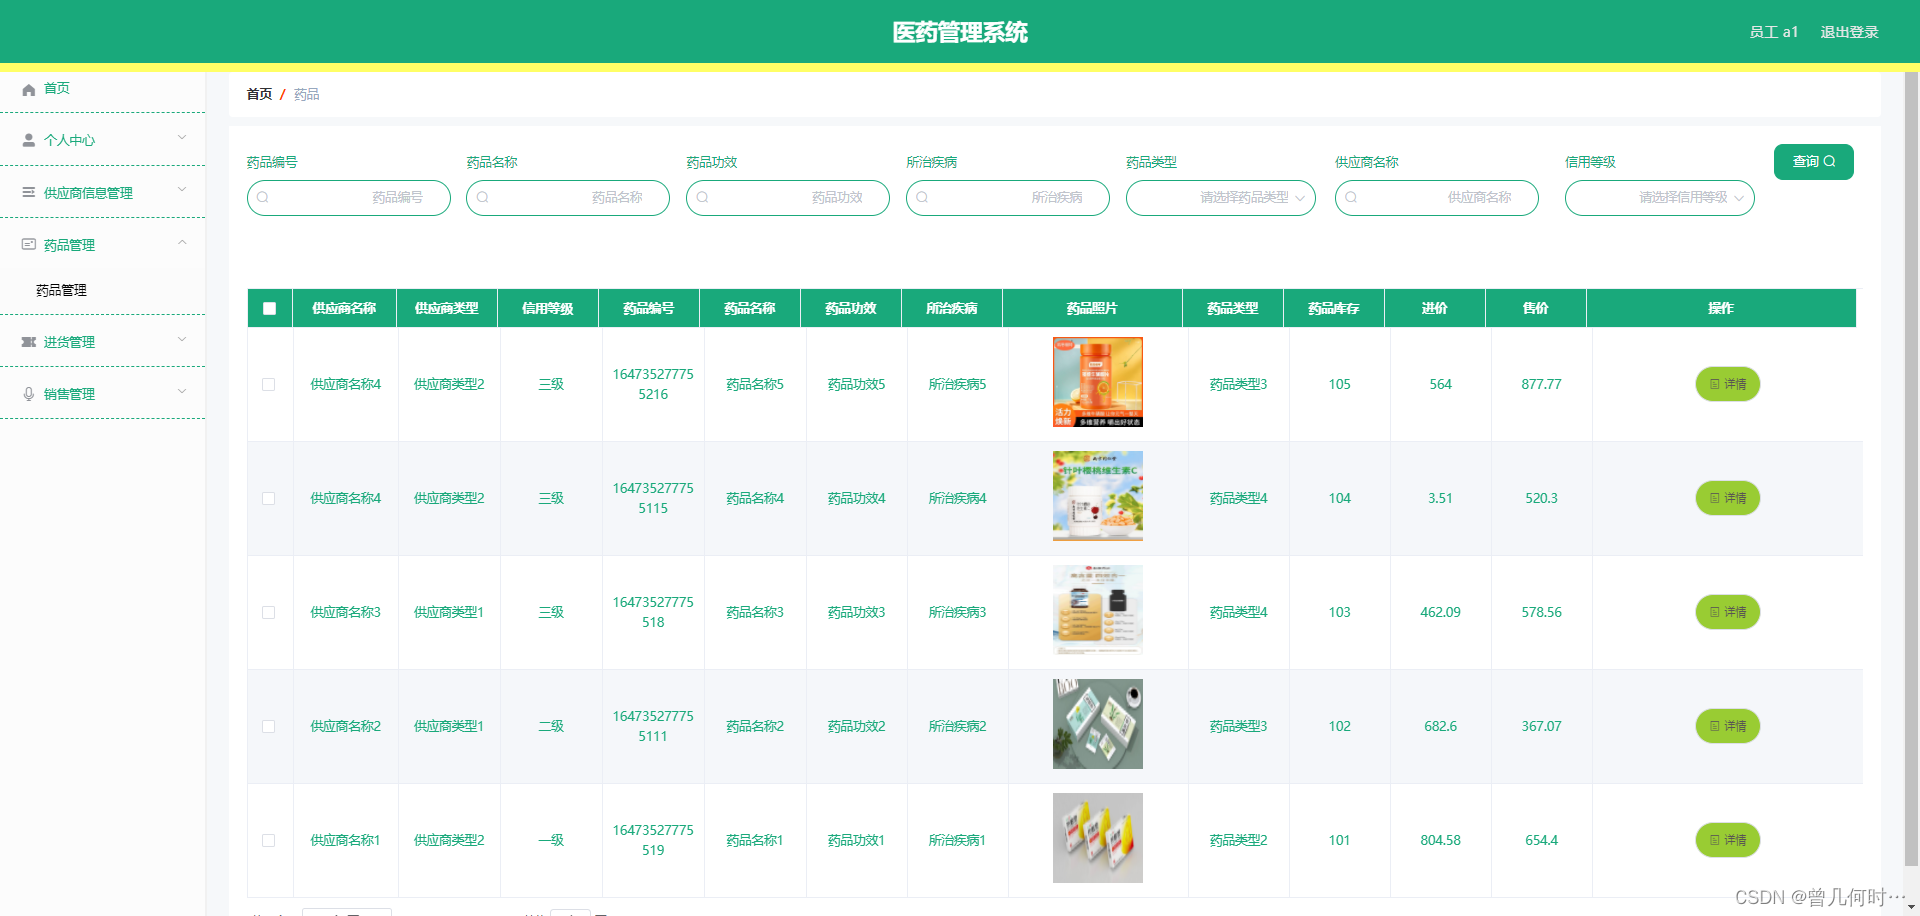Screen dimensions: 1920x916
Task: Check the row for 药品名称1
Action: 268,840
